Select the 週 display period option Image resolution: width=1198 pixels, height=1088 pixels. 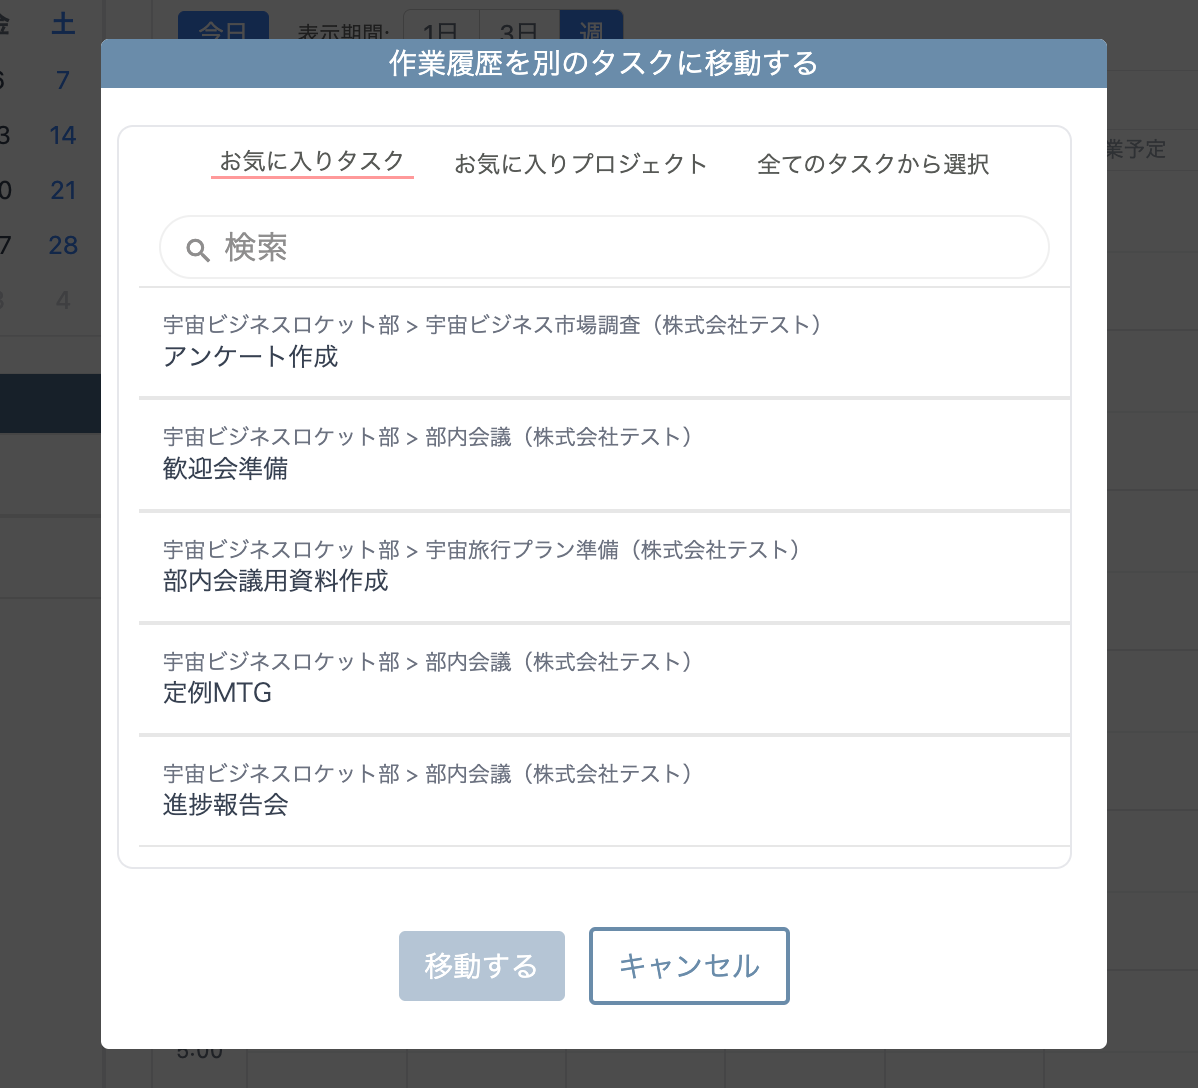(x=588, y=30)
